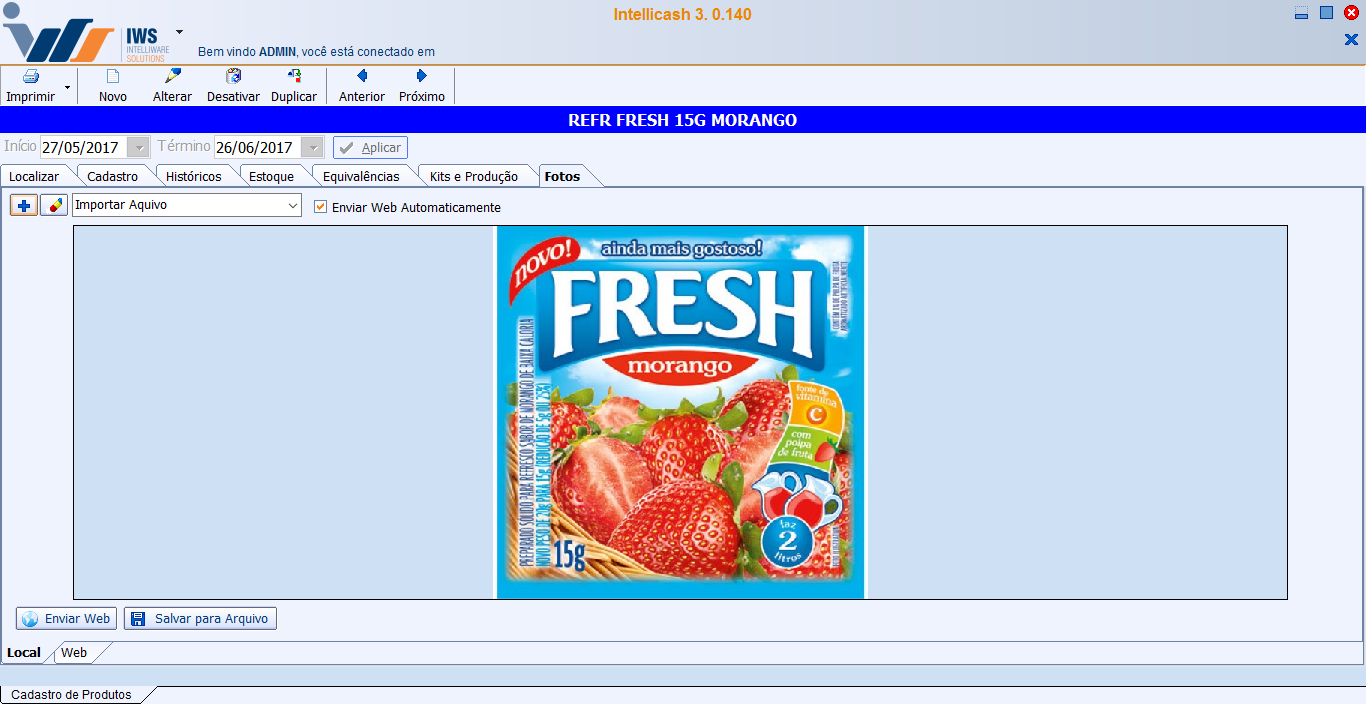Open the Importar Aquivo combo box
This screenshot has height=704, width=1366.
187,205
